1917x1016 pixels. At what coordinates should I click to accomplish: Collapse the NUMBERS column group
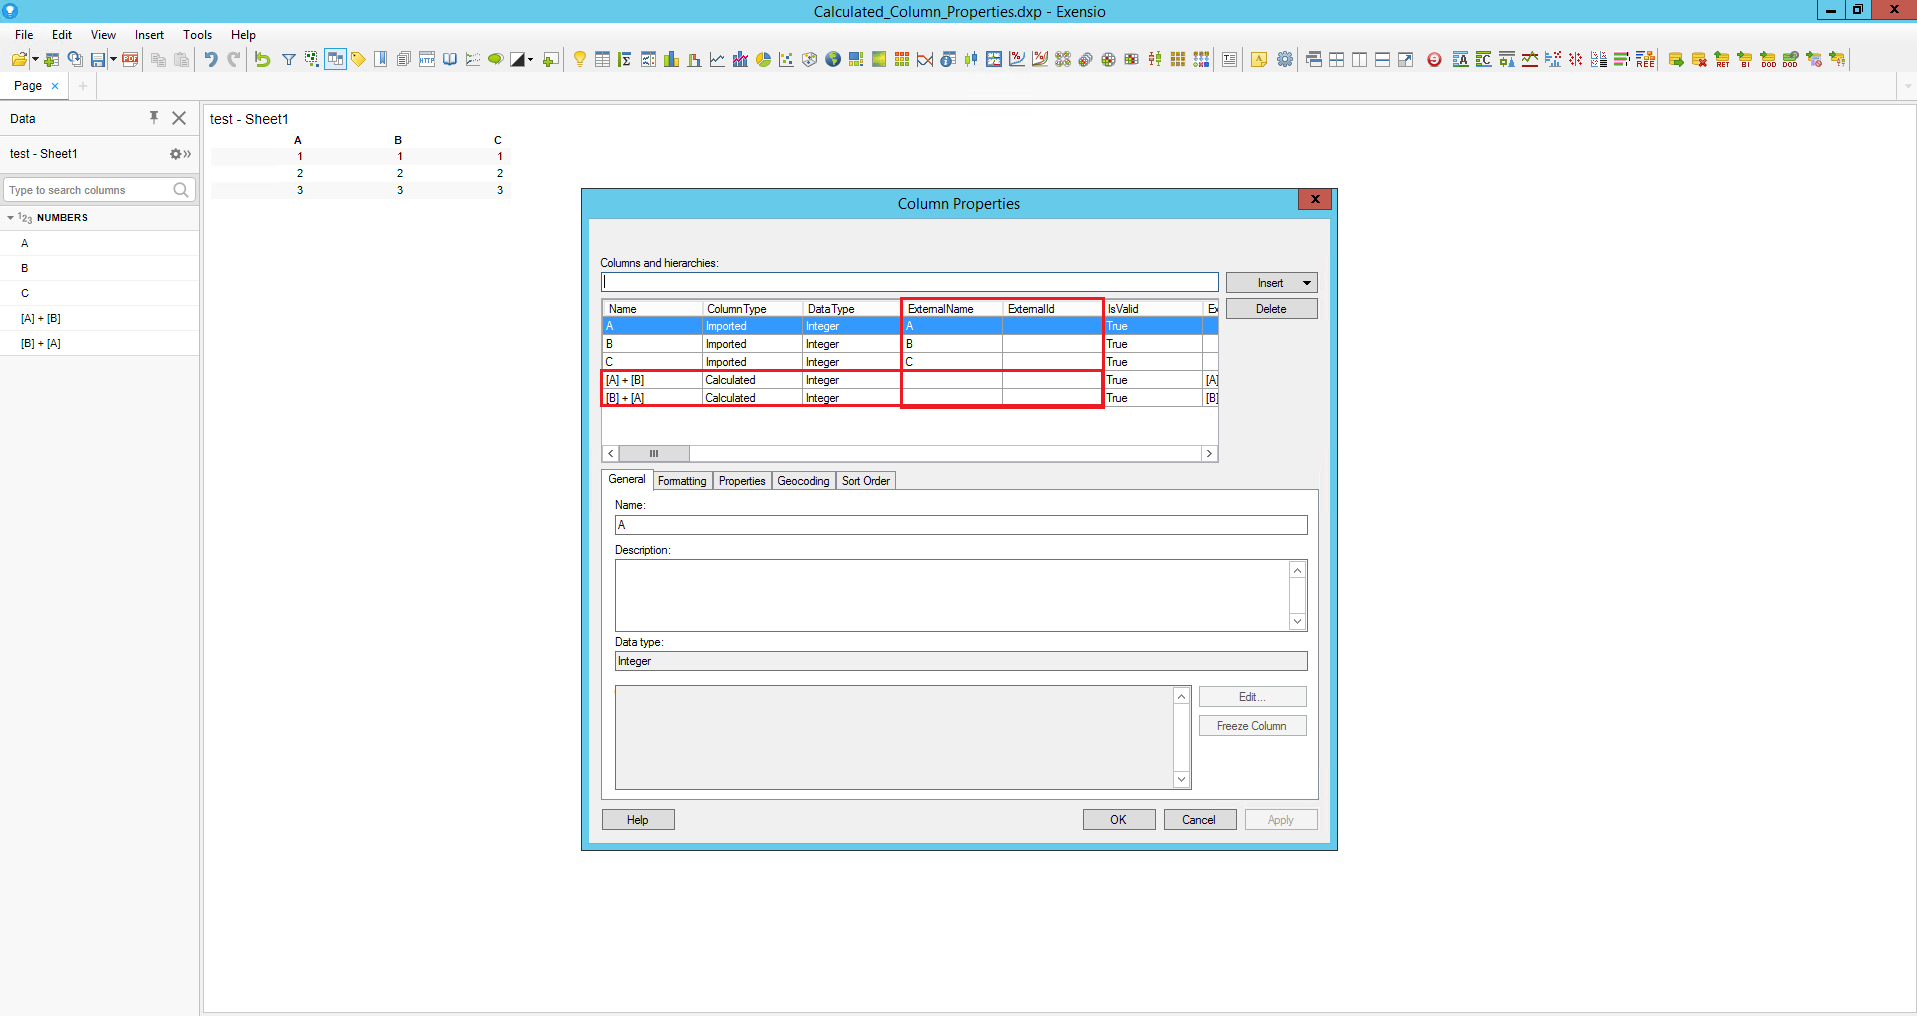click(x=11, y=218)
